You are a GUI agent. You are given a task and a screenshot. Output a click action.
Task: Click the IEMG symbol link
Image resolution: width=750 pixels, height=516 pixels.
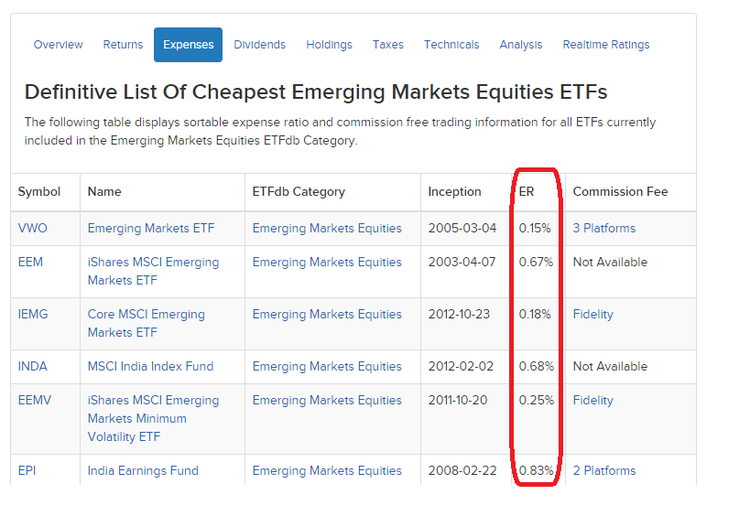(x=33, y=314)
